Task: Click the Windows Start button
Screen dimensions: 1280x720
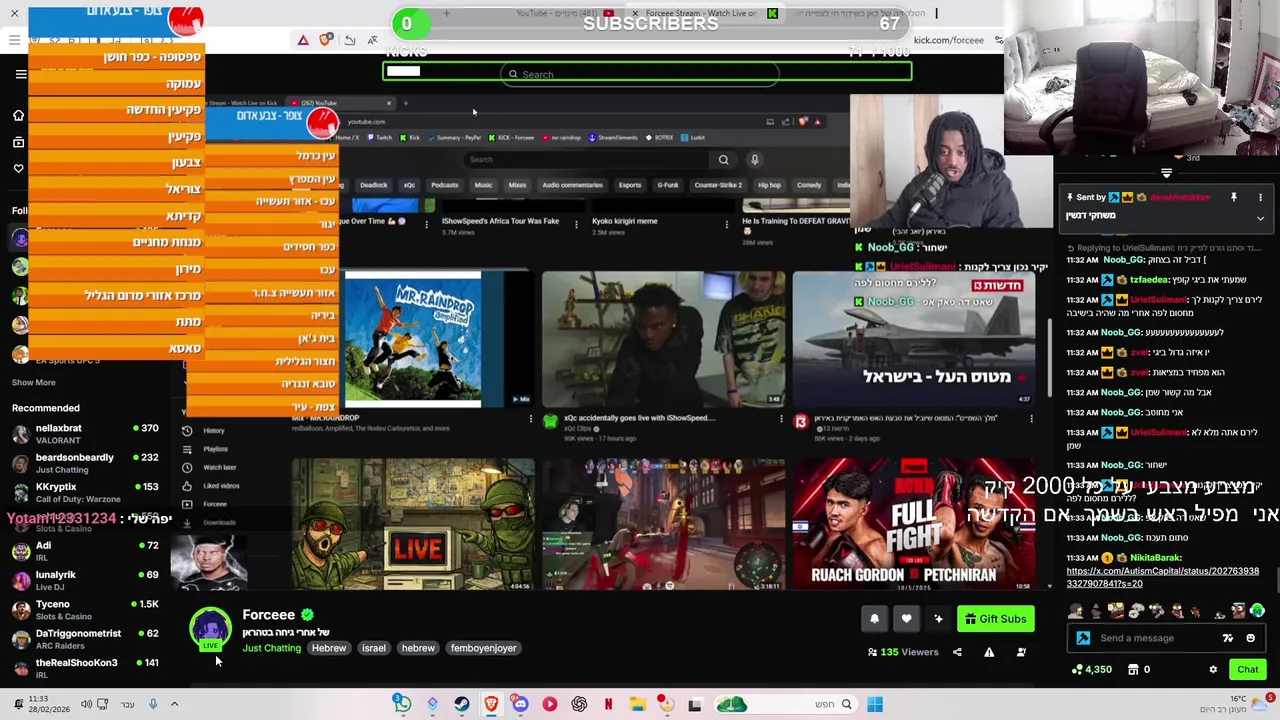Action: pos(875,704)
